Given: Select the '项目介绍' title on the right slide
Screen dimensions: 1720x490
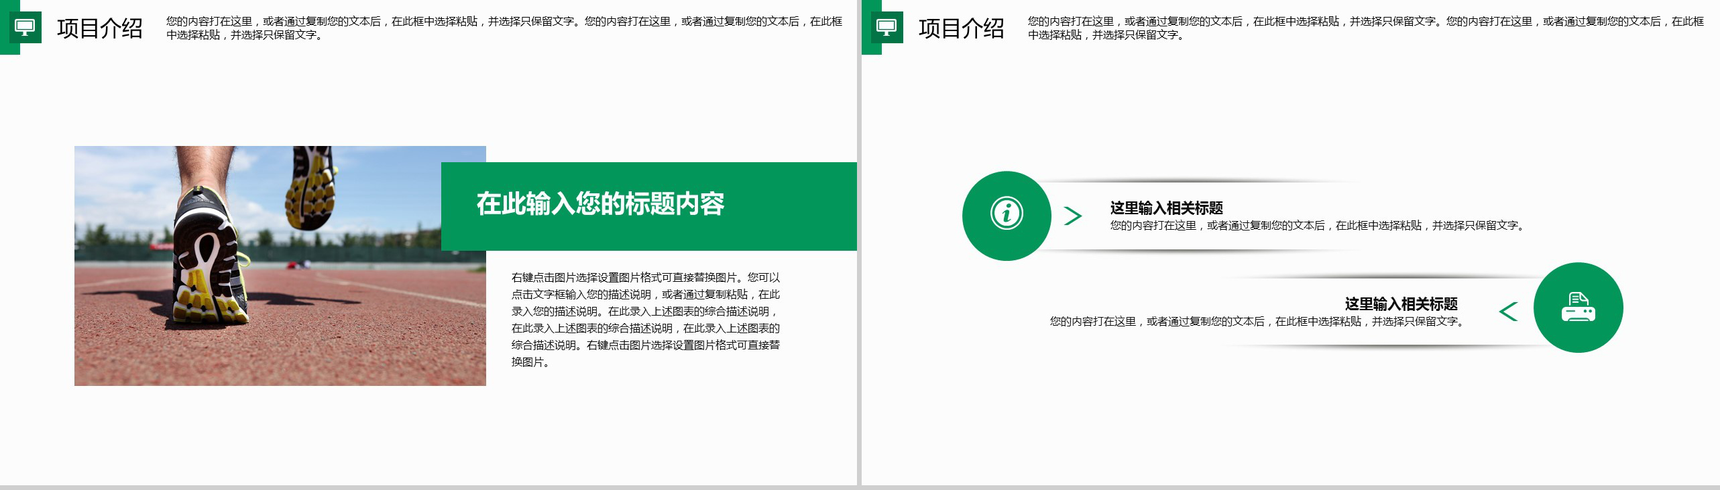Looking at the screenshot, I should 961,28.
